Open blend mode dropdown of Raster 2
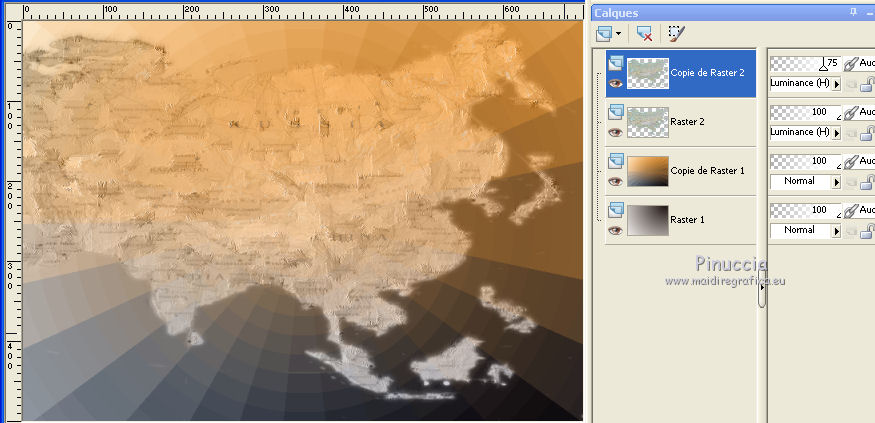 pyautogui.click(x=836, y=133)
